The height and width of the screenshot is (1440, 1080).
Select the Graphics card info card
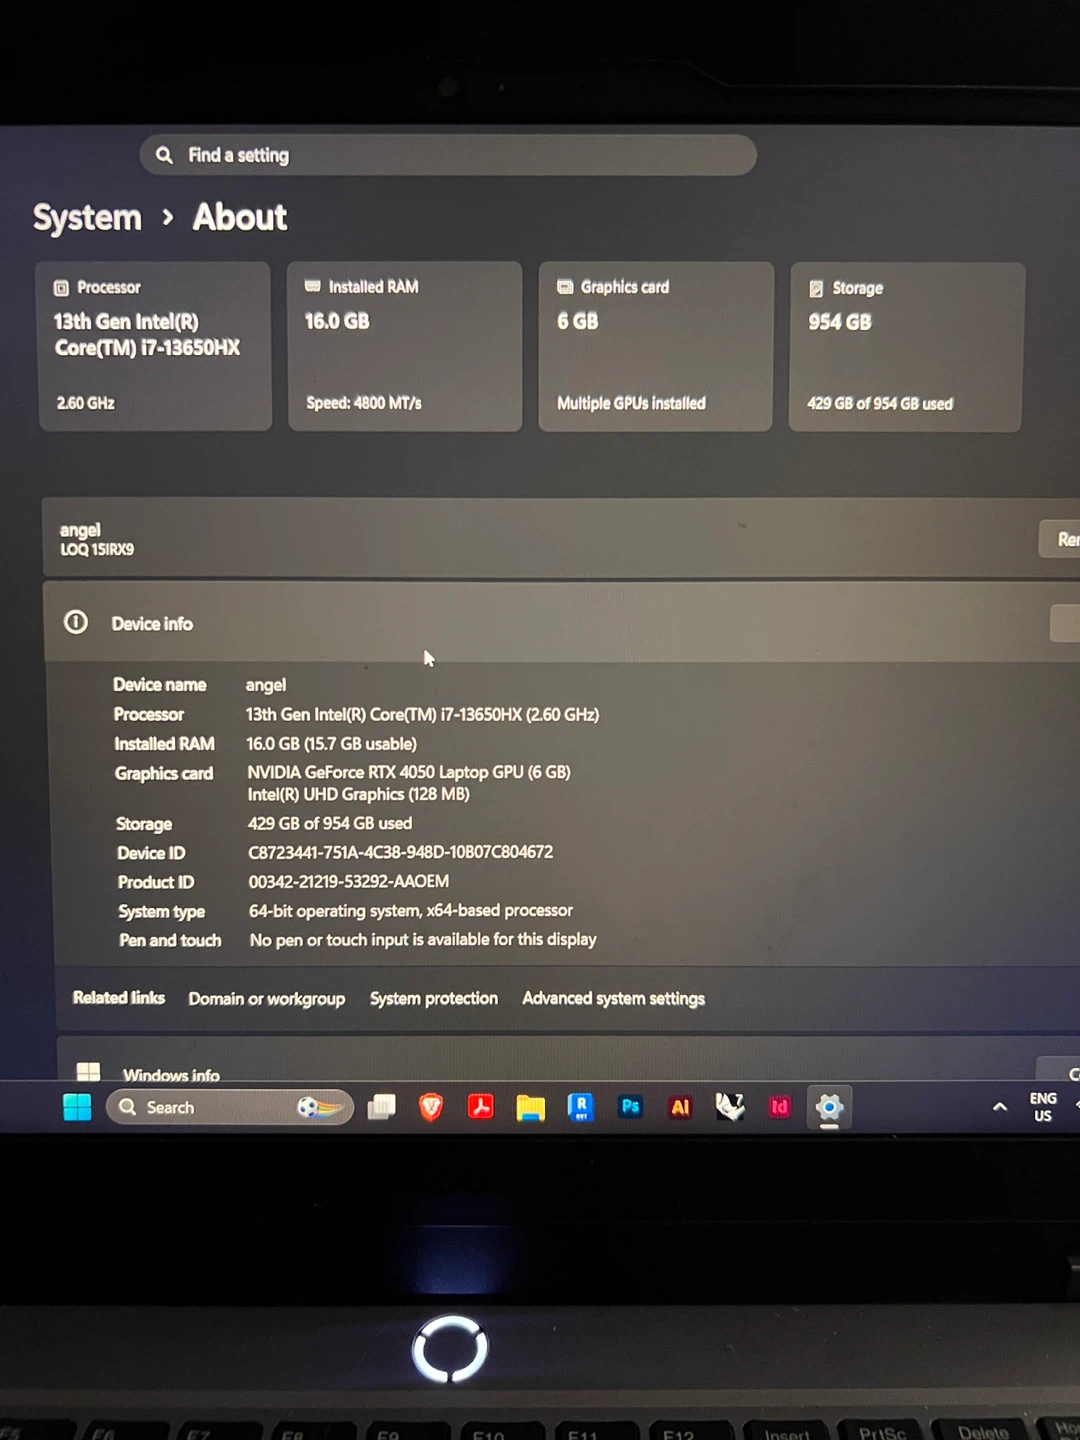click(656, 347)
